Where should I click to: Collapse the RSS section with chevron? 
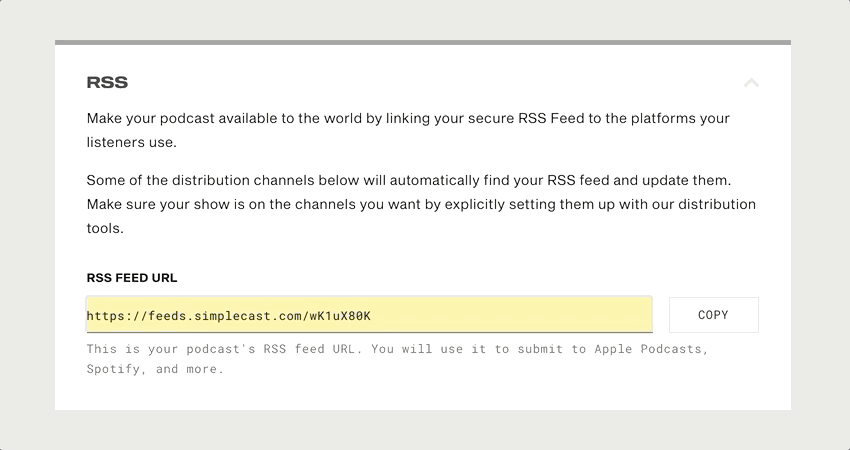click(x=751, y=83)
